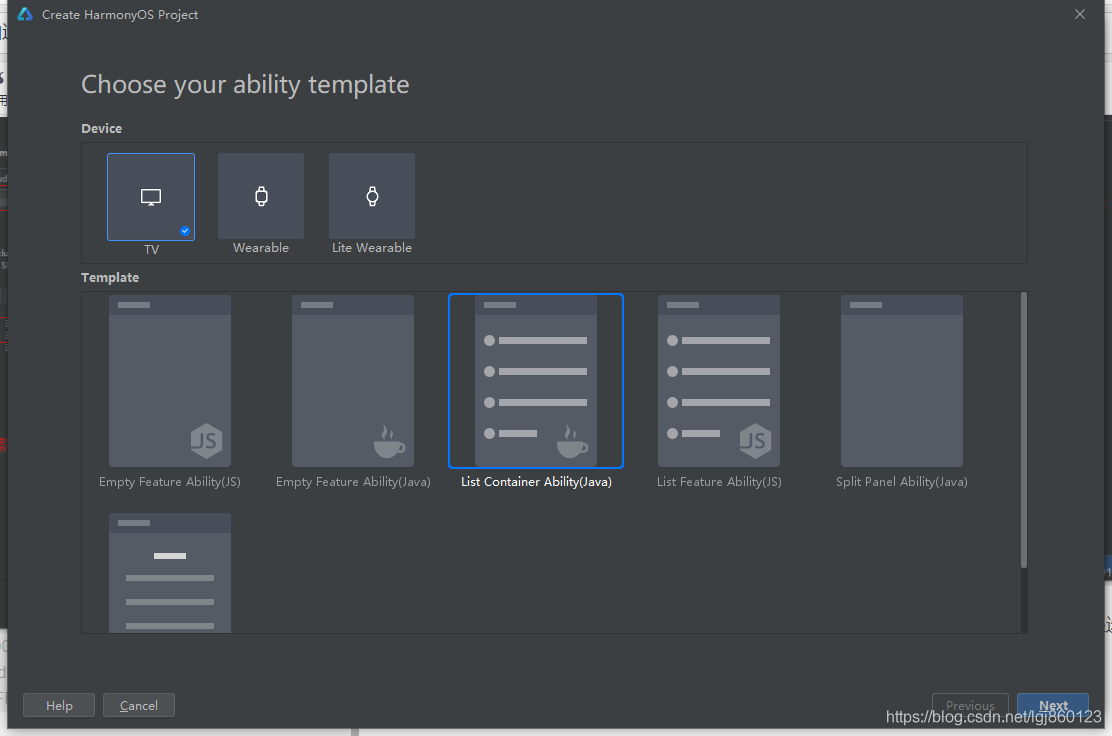Click the 'Lite Wearable' label text
The width and height of the screenshot is (1112, 736).
coord(372,248)
